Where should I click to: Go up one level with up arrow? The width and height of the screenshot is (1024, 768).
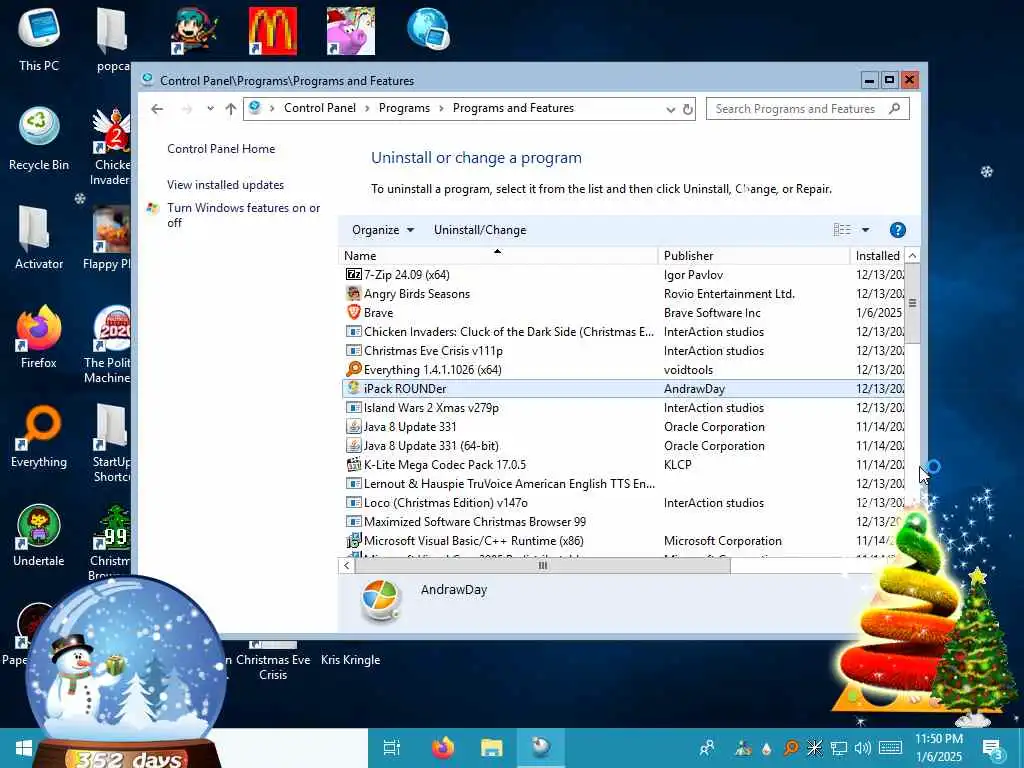[231, 109]
